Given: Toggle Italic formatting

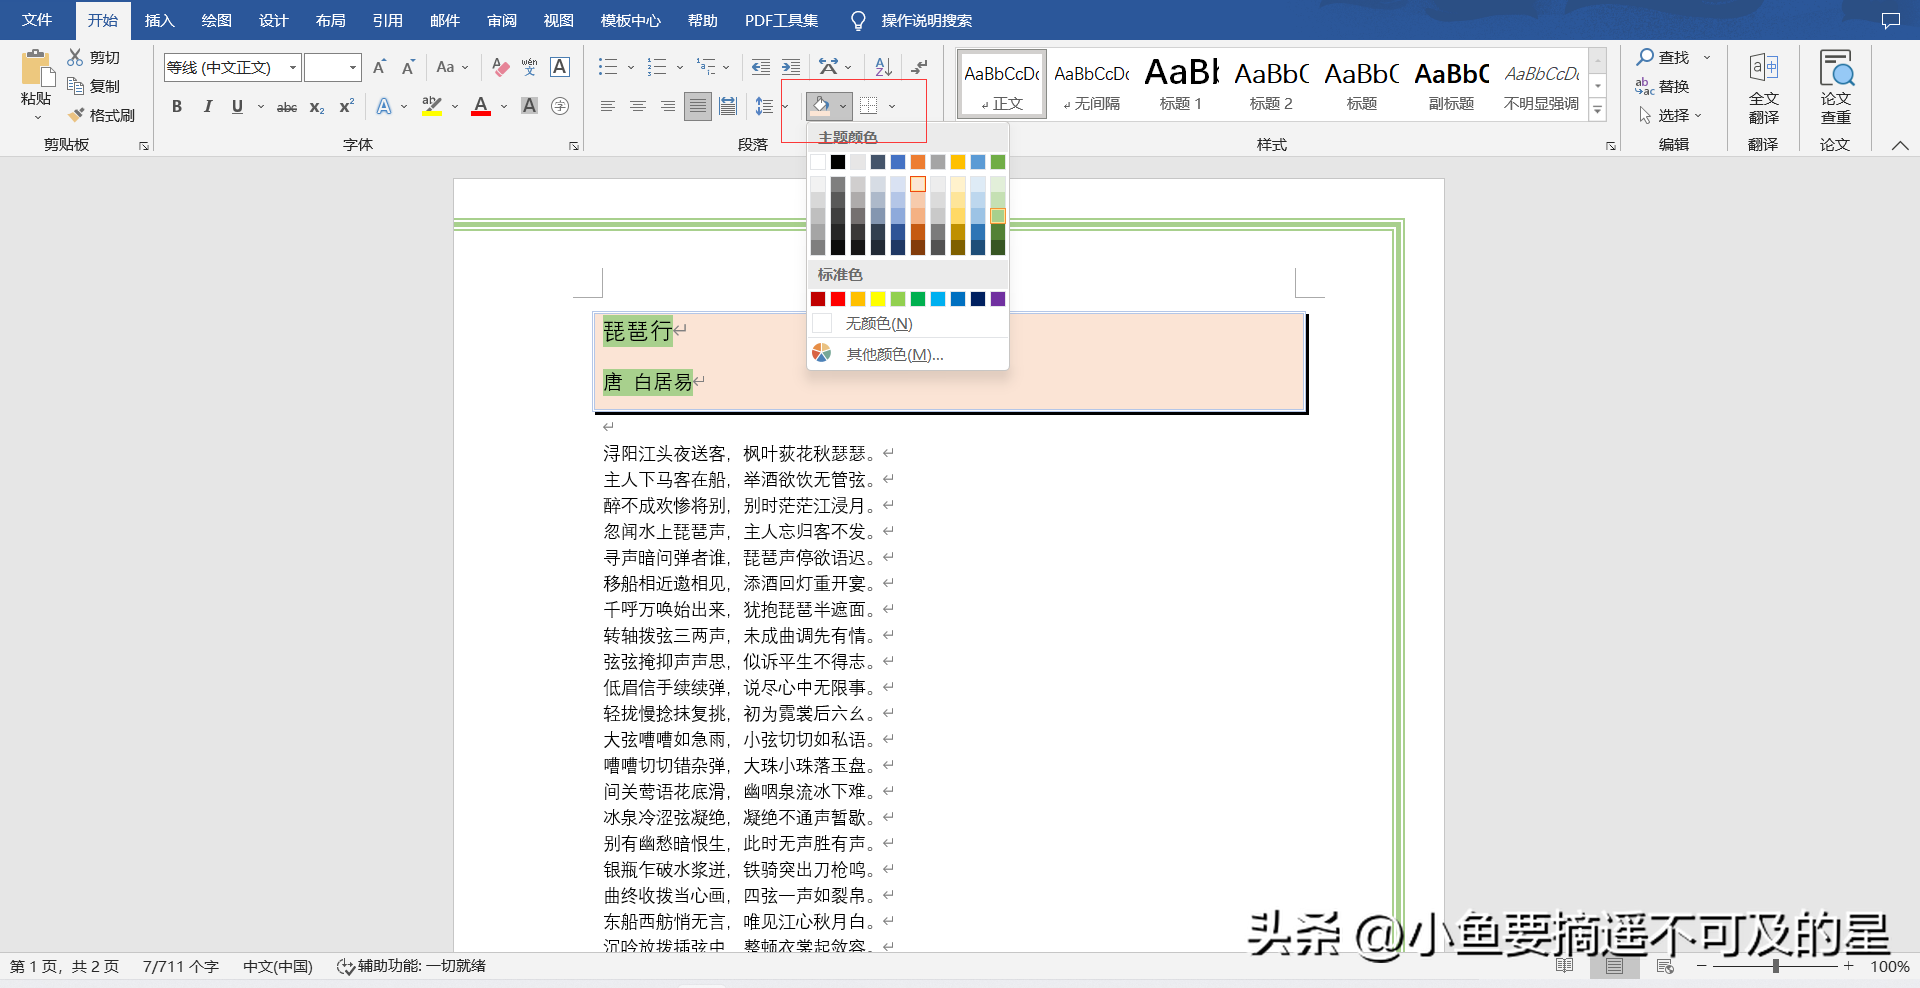Looking at the screenshot, I should pyautogui.click(x=207, y=106).
